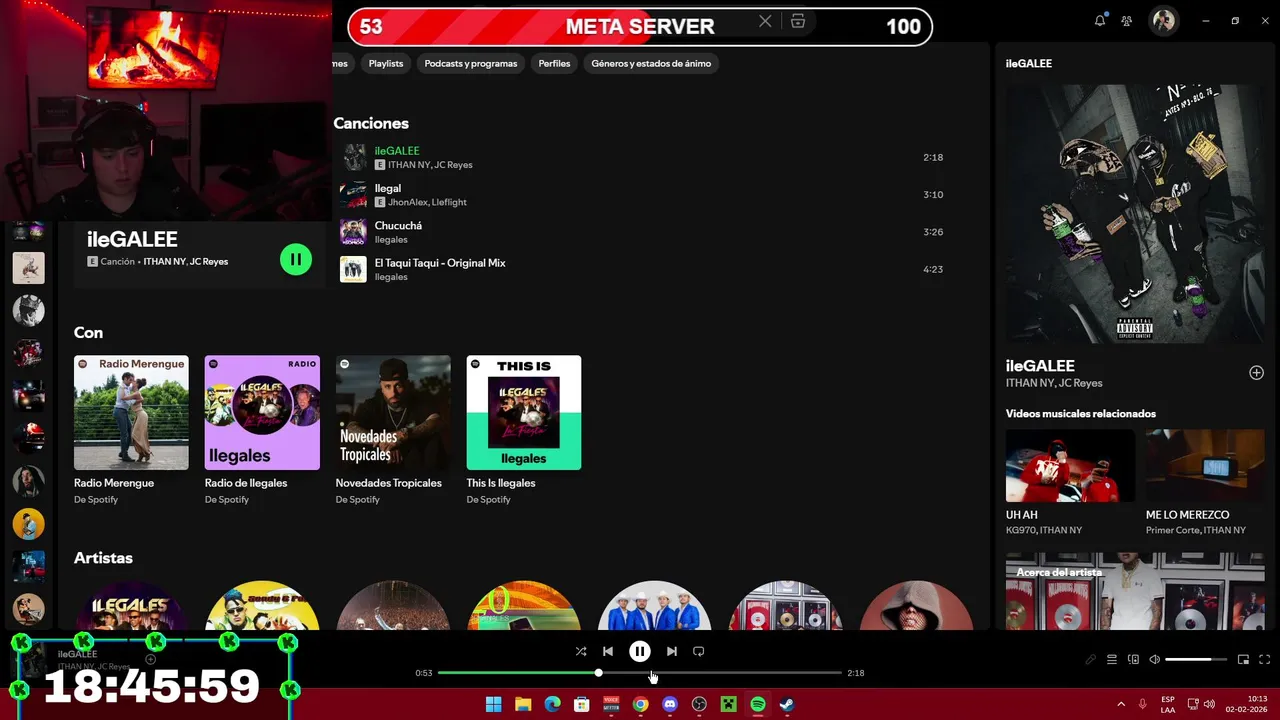The height and width of the screenshot is (720, 1280).
Task: Click the 3:10 duration of Ilegal
Action: point(933,195)
